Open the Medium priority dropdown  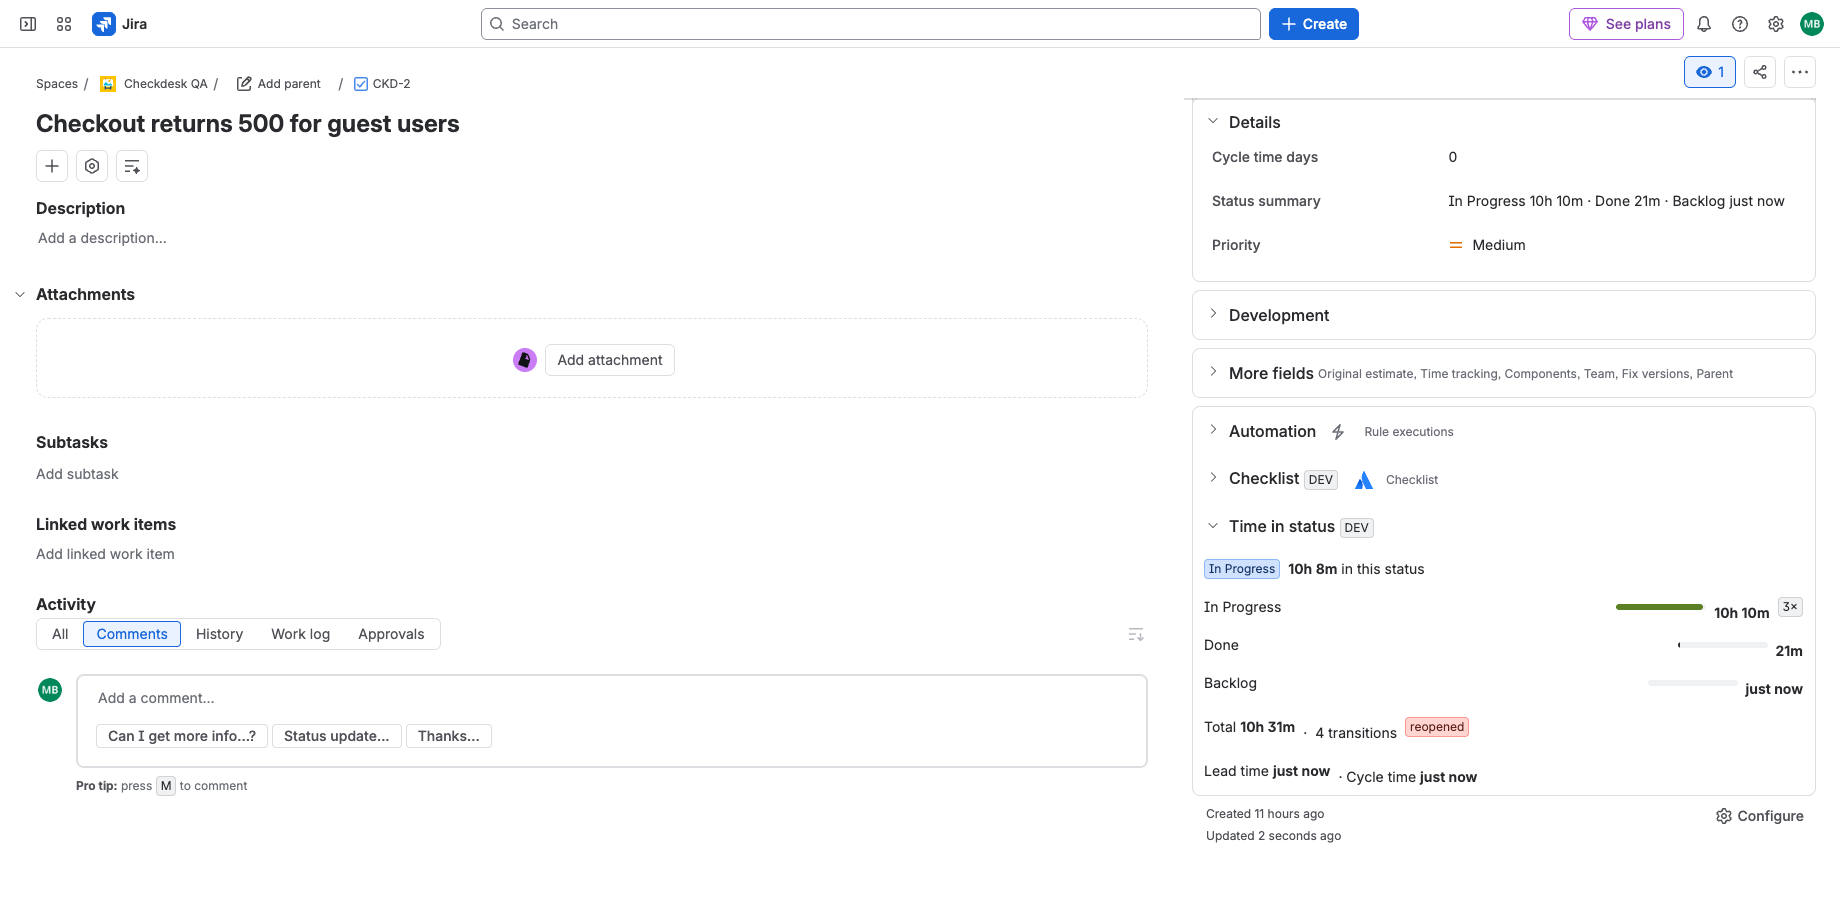(x=1487, y=245)
